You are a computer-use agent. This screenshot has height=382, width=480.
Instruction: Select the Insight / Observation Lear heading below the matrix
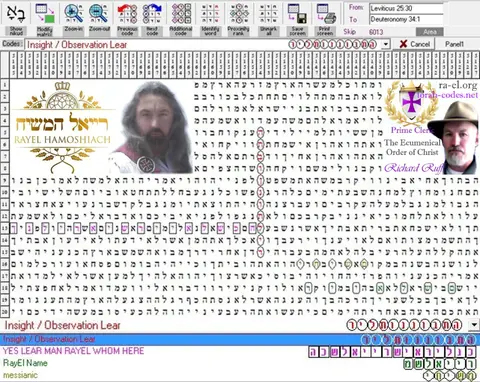pyautogui.click(x=62, y=325)
